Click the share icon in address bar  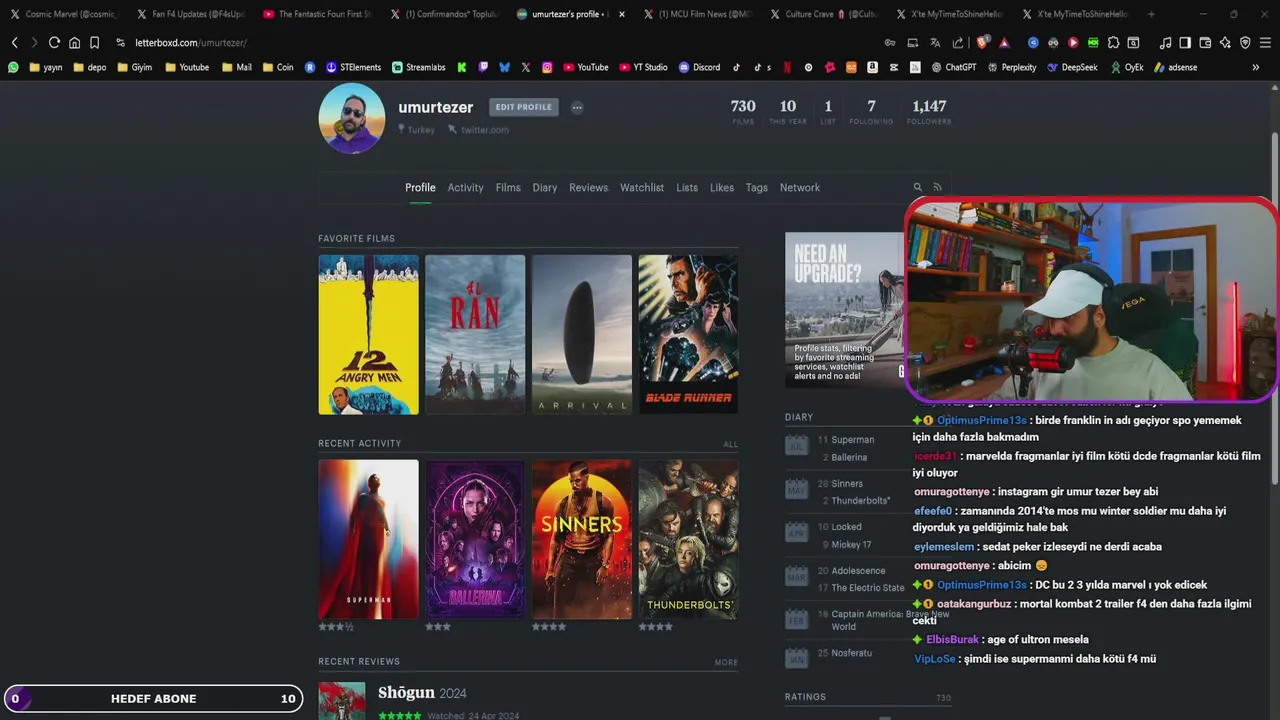tap(958, 43)
